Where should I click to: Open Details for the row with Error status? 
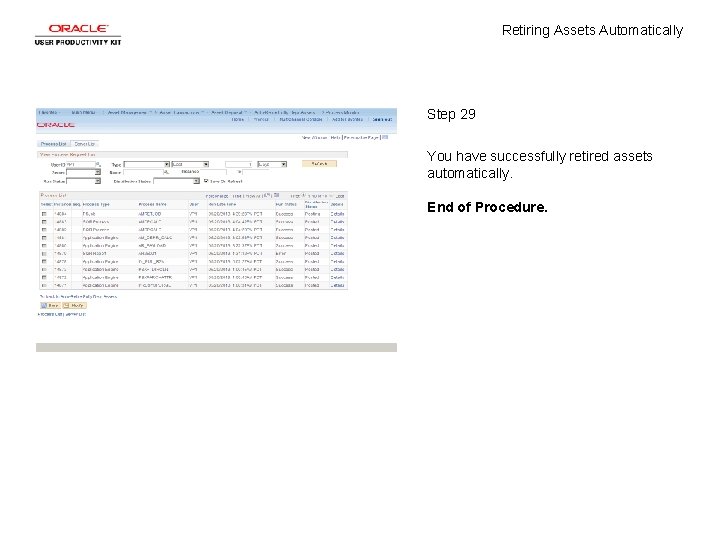(337, 253)
